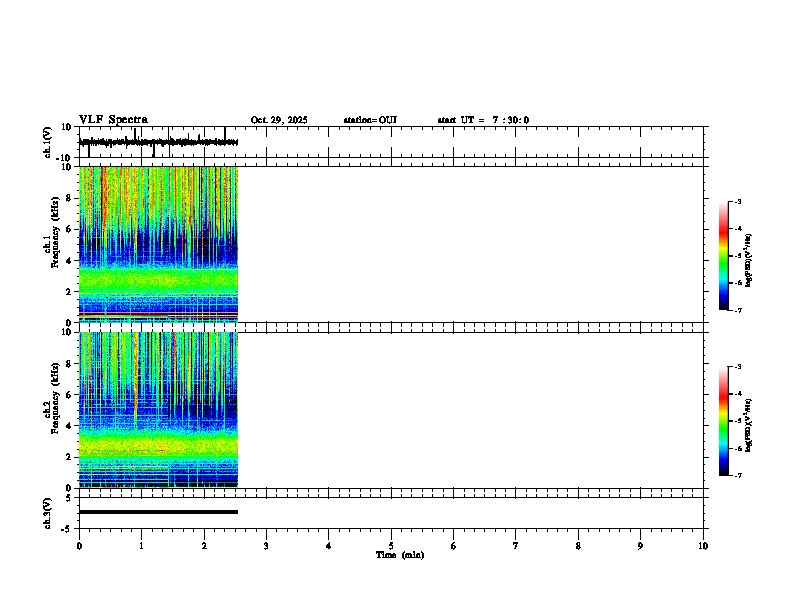Click the "VLF Spectra" plot title

point(113,120)
